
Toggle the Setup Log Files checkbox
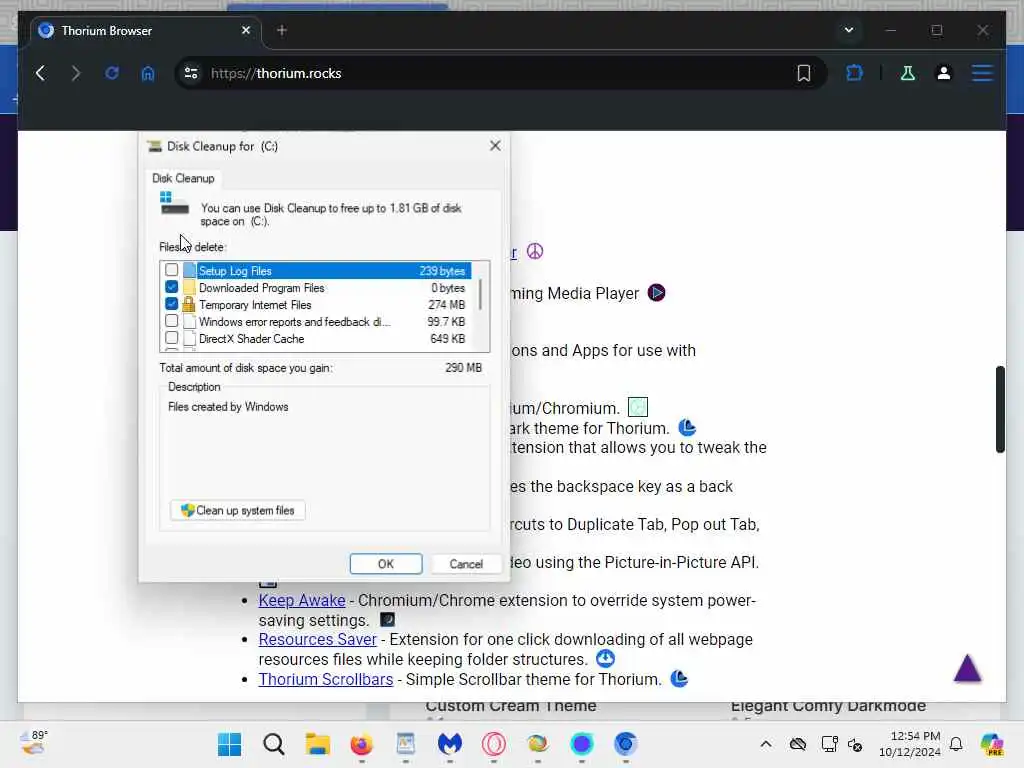pos(171,270)
